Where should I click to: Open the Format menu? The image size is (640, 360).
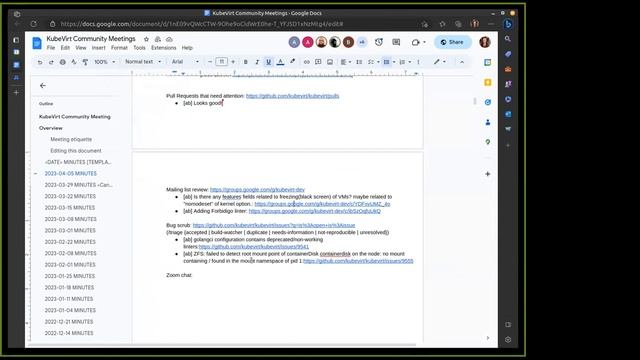click(x=119, y=48)
